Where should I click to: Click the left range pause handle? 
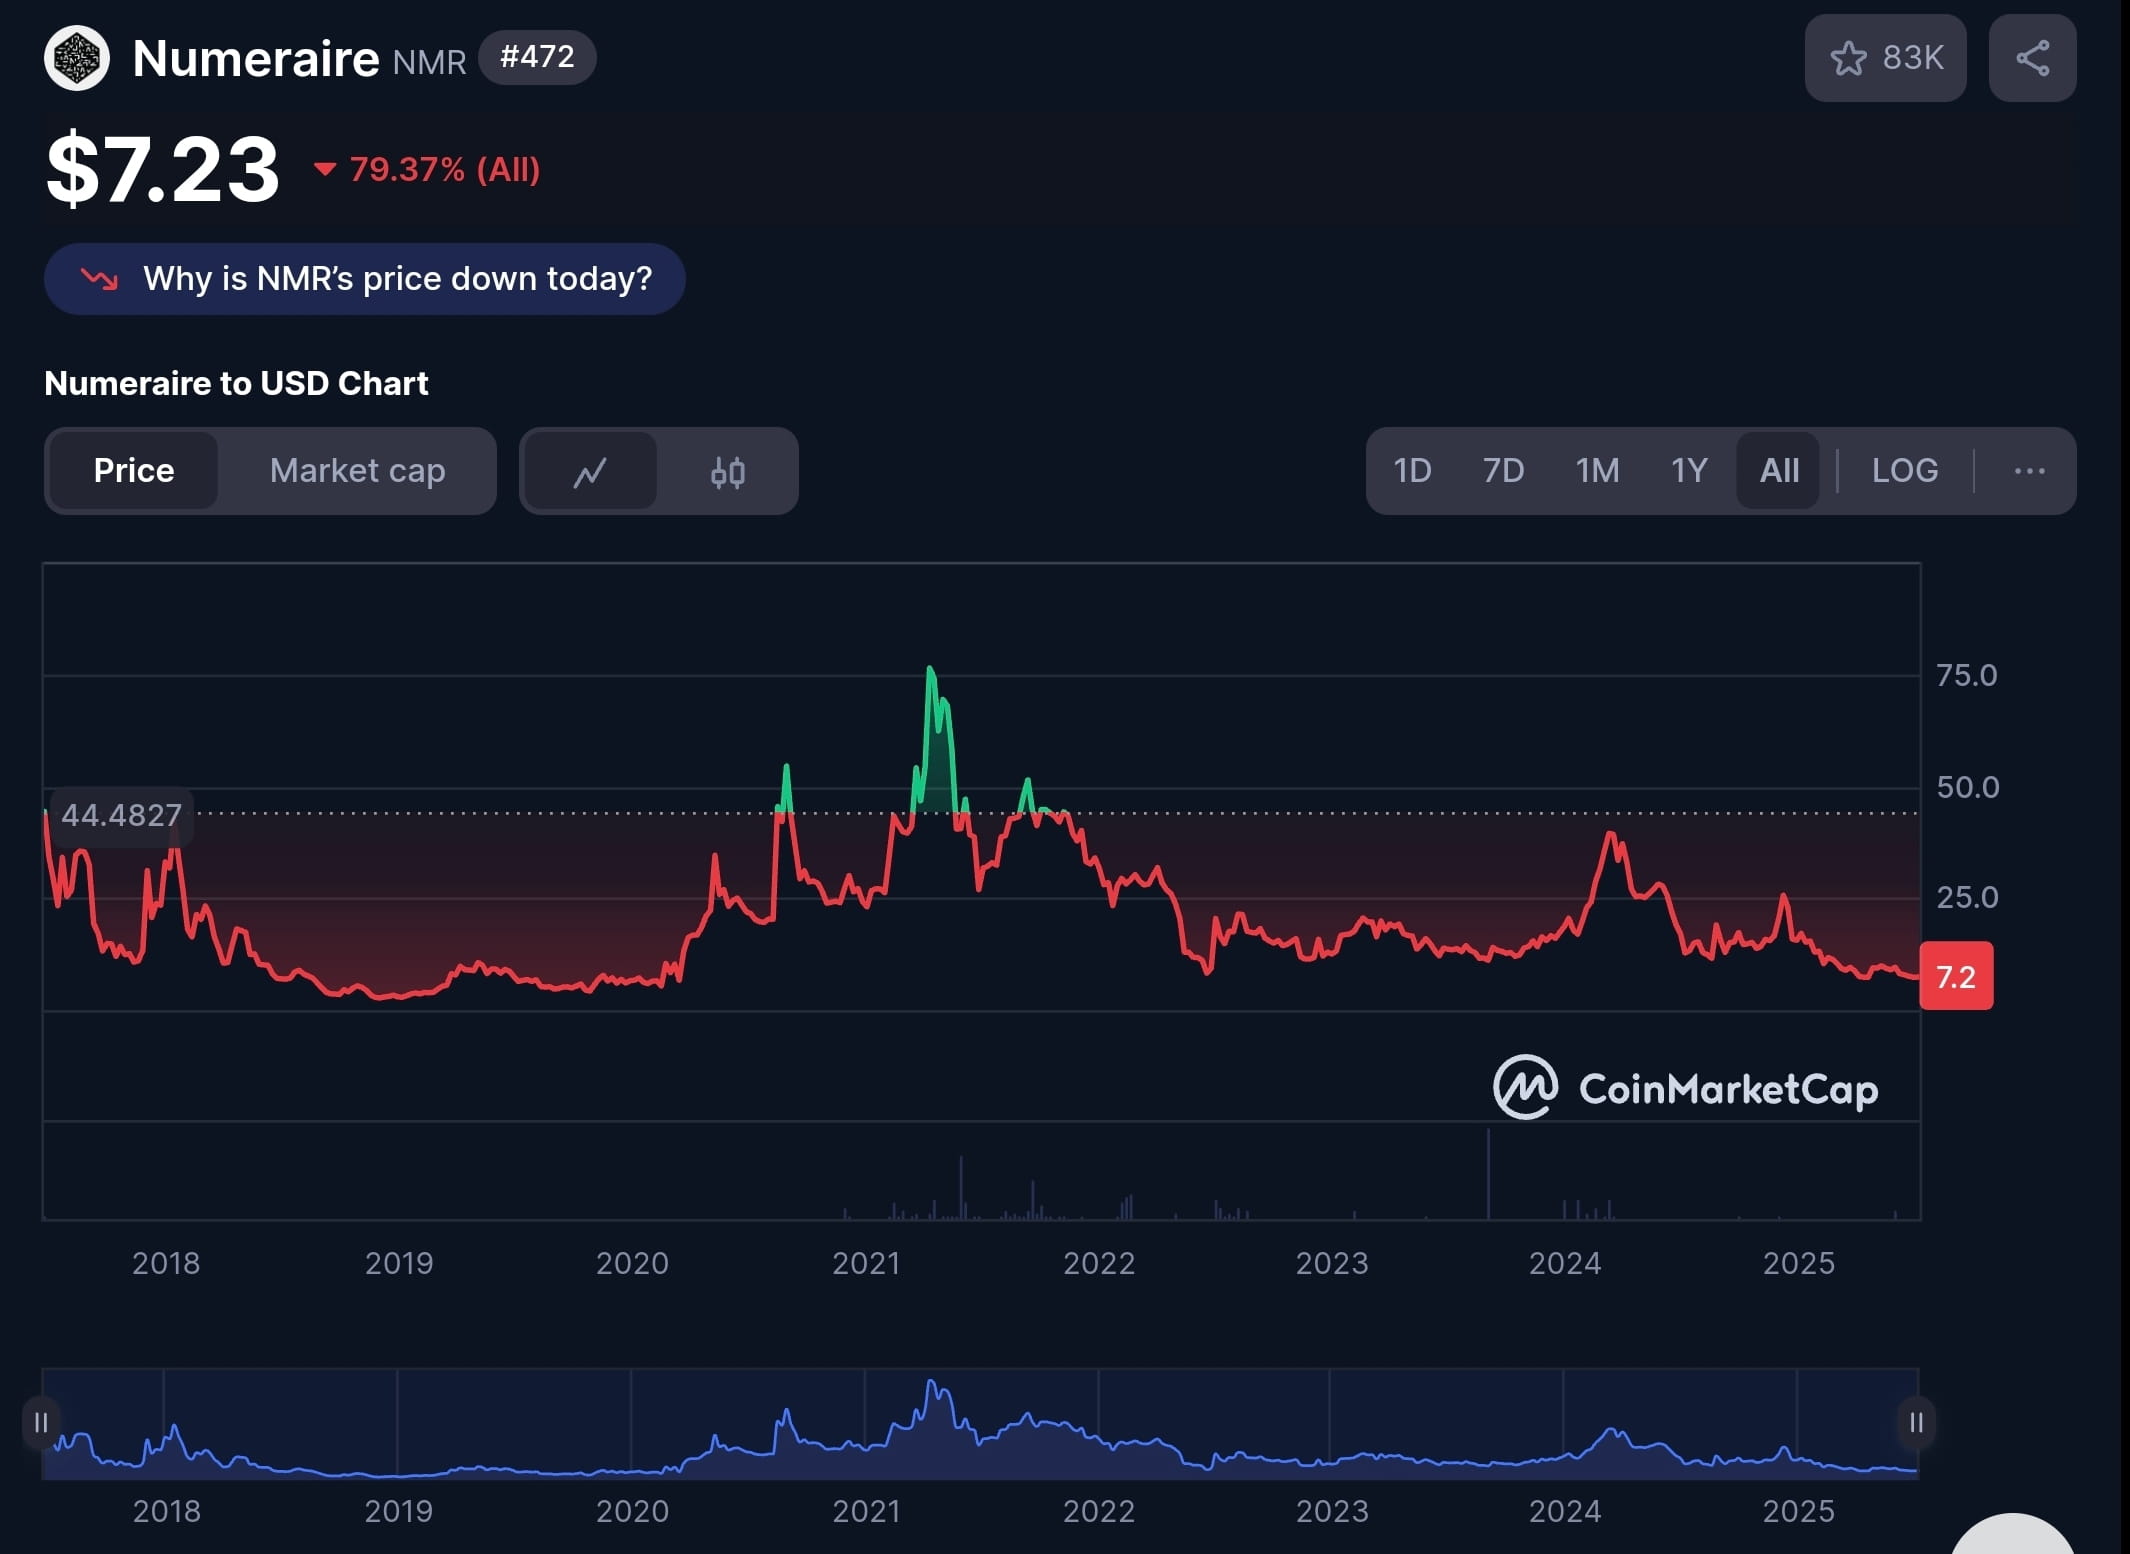(x=41, y=1422)
